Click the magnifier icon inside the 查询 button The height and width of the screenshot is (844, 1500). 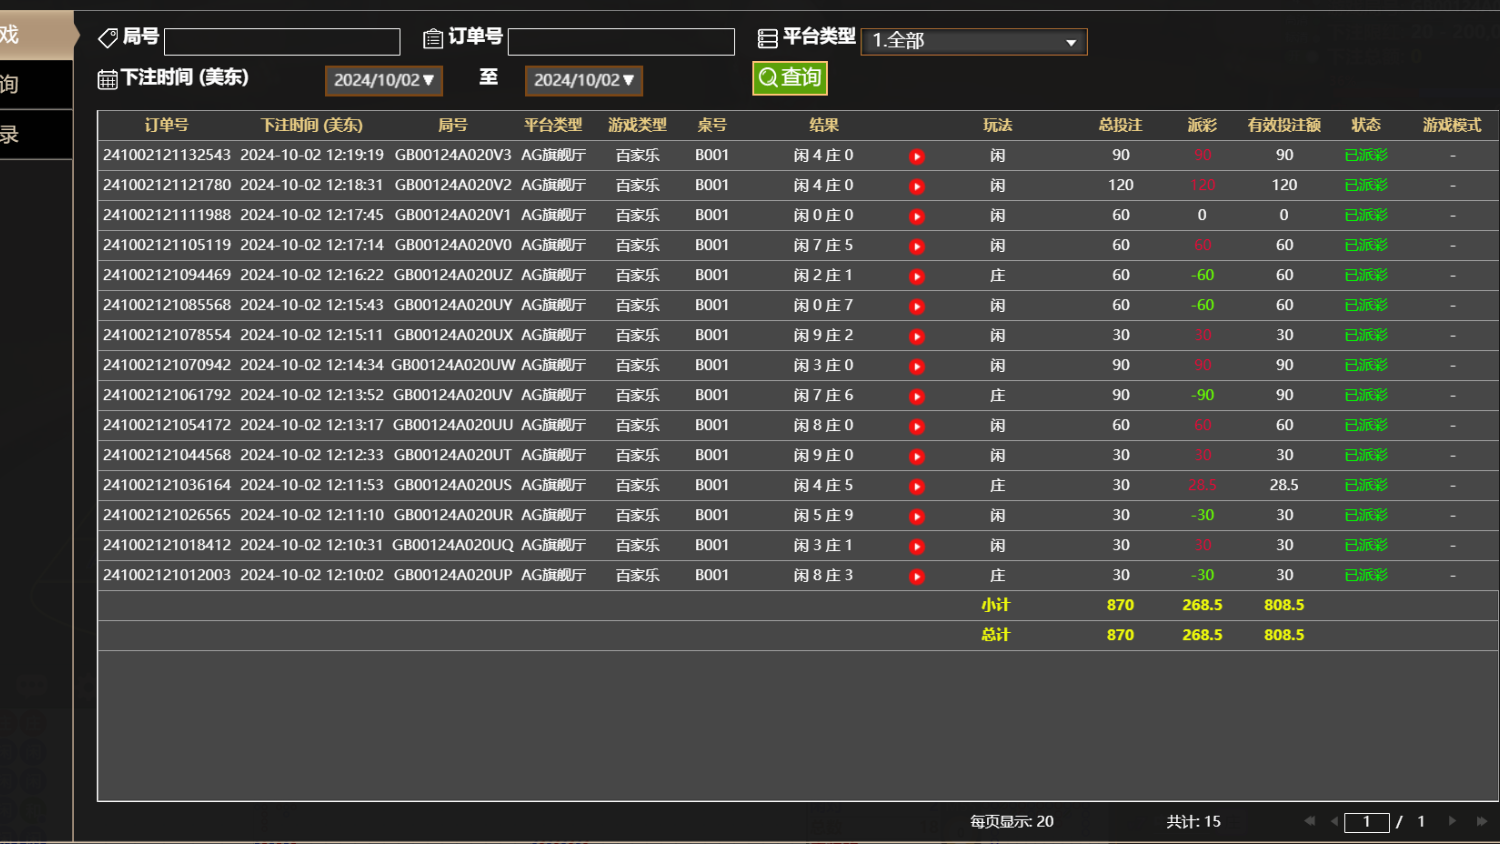(767, 77)
